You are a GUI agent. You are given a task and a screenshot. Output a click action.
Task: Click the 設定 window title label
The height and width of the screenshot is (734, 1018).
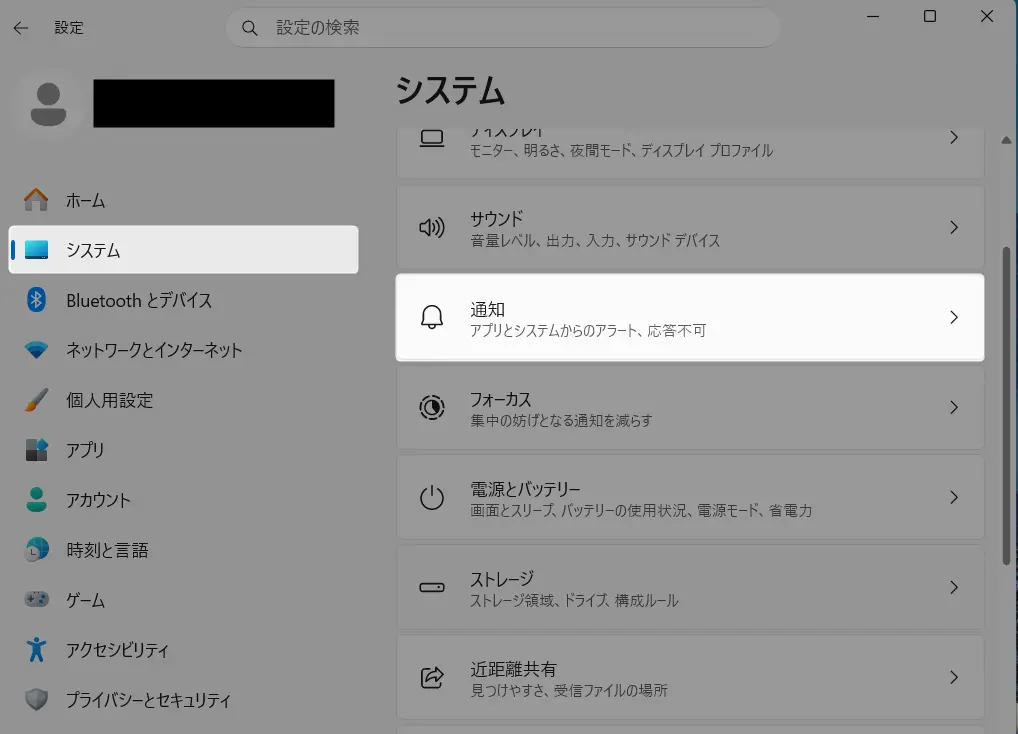pos(69,28)
